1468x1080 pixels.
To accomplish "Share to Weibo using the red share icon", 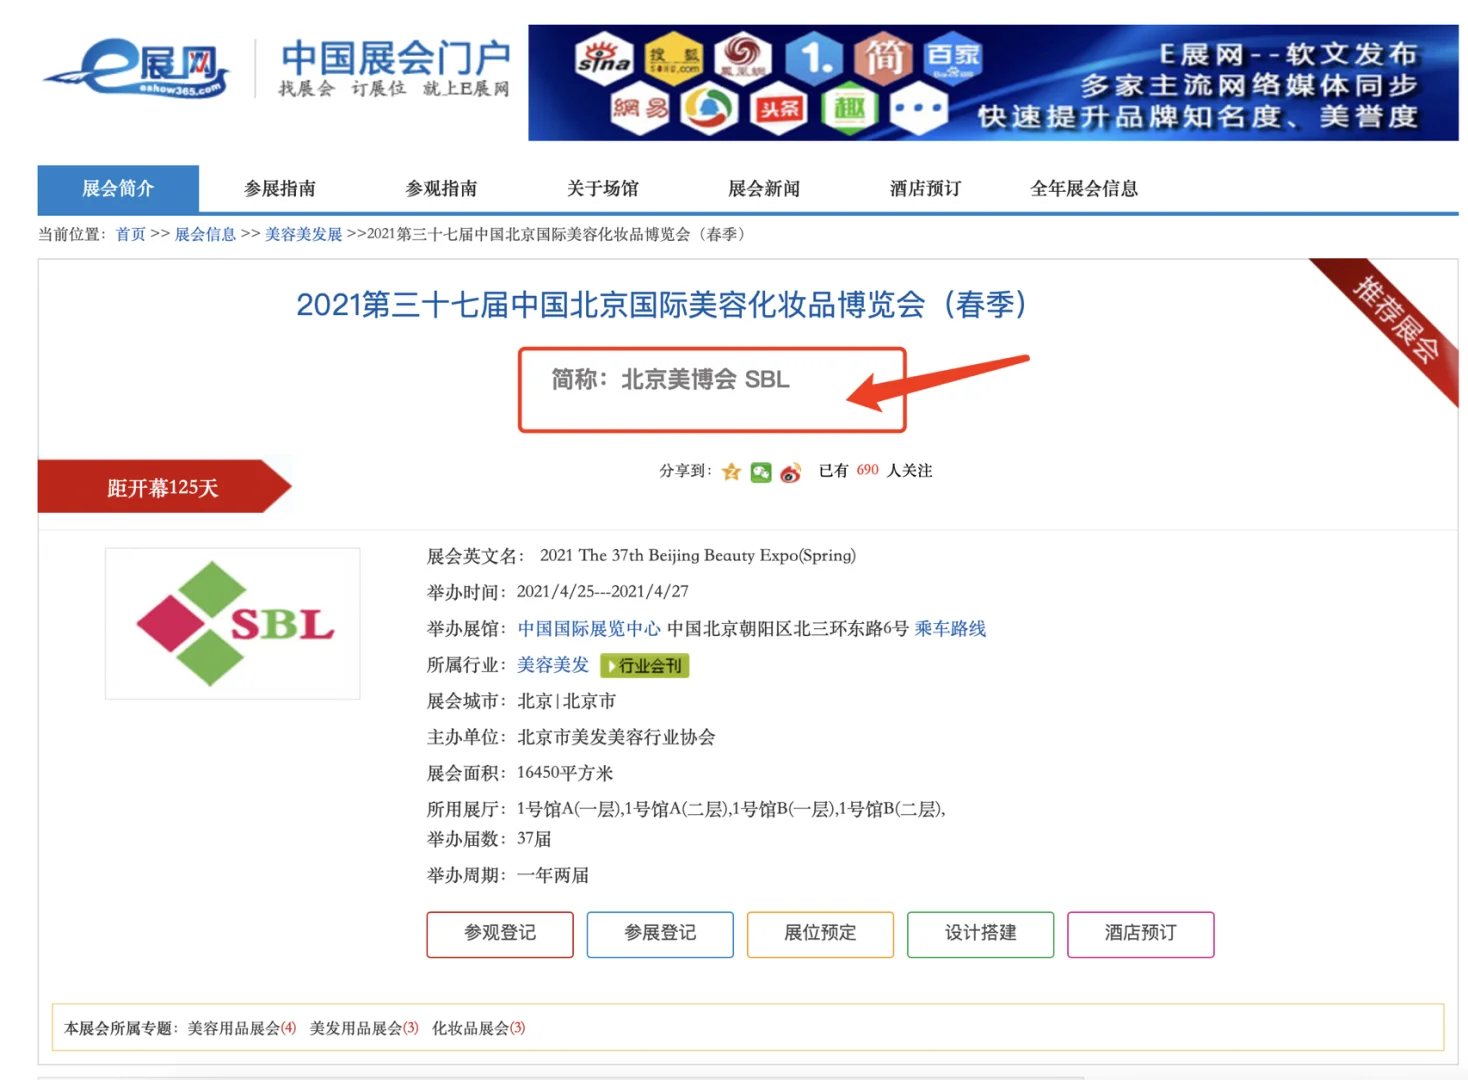I will coord(791,471).
